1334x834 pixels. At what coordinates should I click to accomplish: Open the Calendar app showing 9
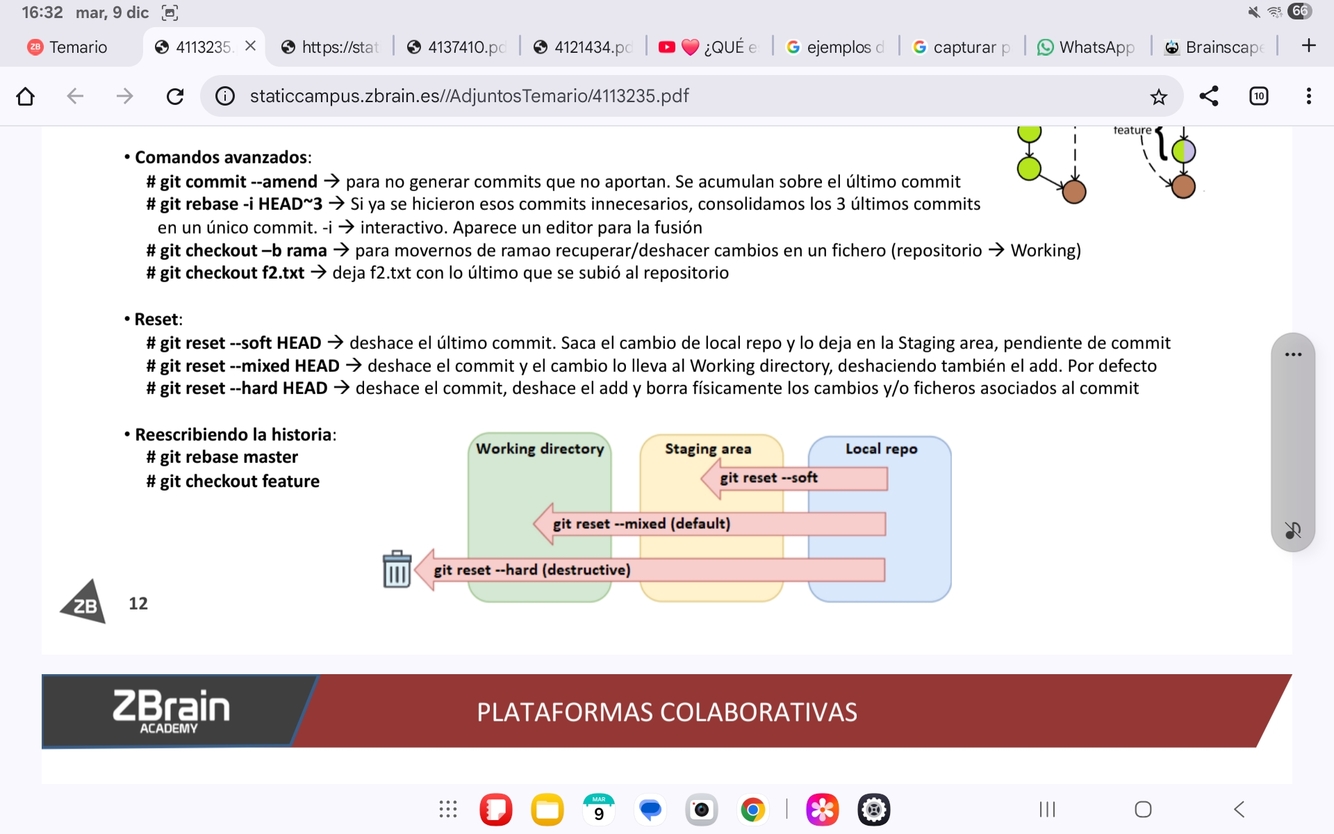coord(599,809)
